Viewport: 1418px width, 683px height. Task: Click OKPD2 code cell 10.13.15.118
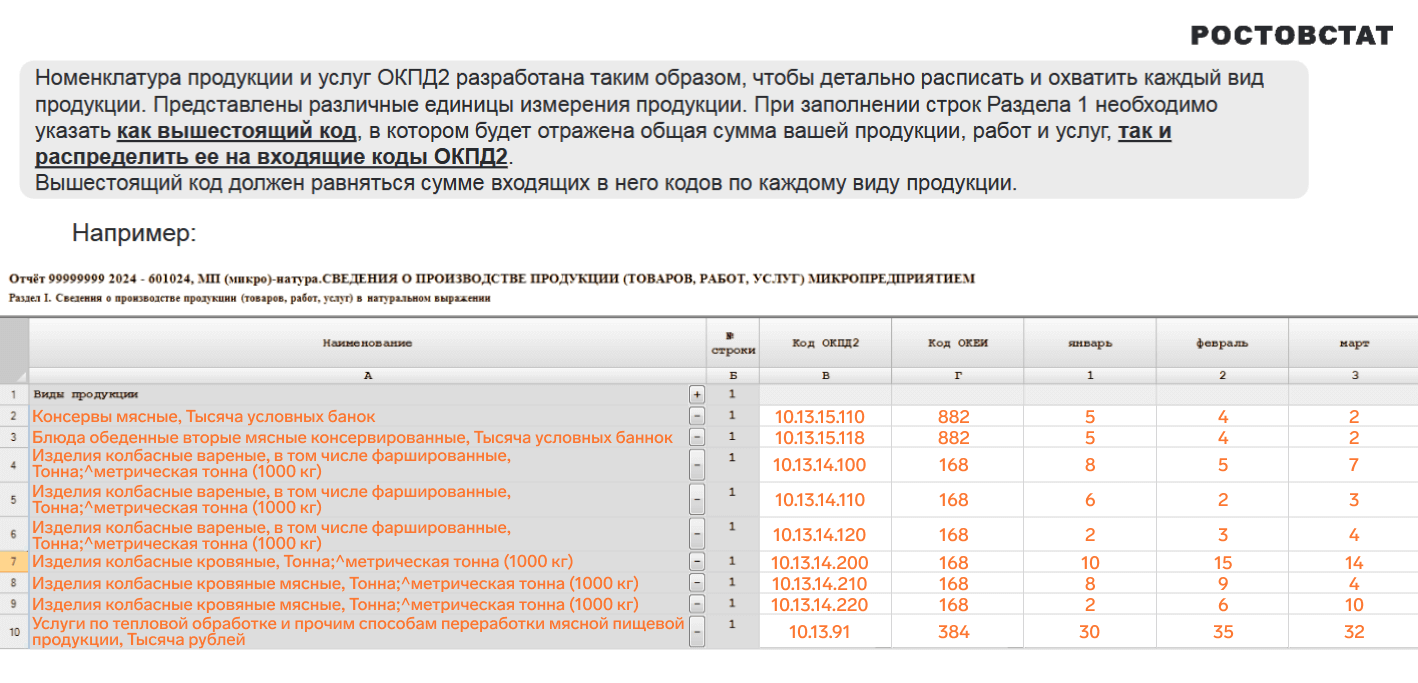(826, 437)
